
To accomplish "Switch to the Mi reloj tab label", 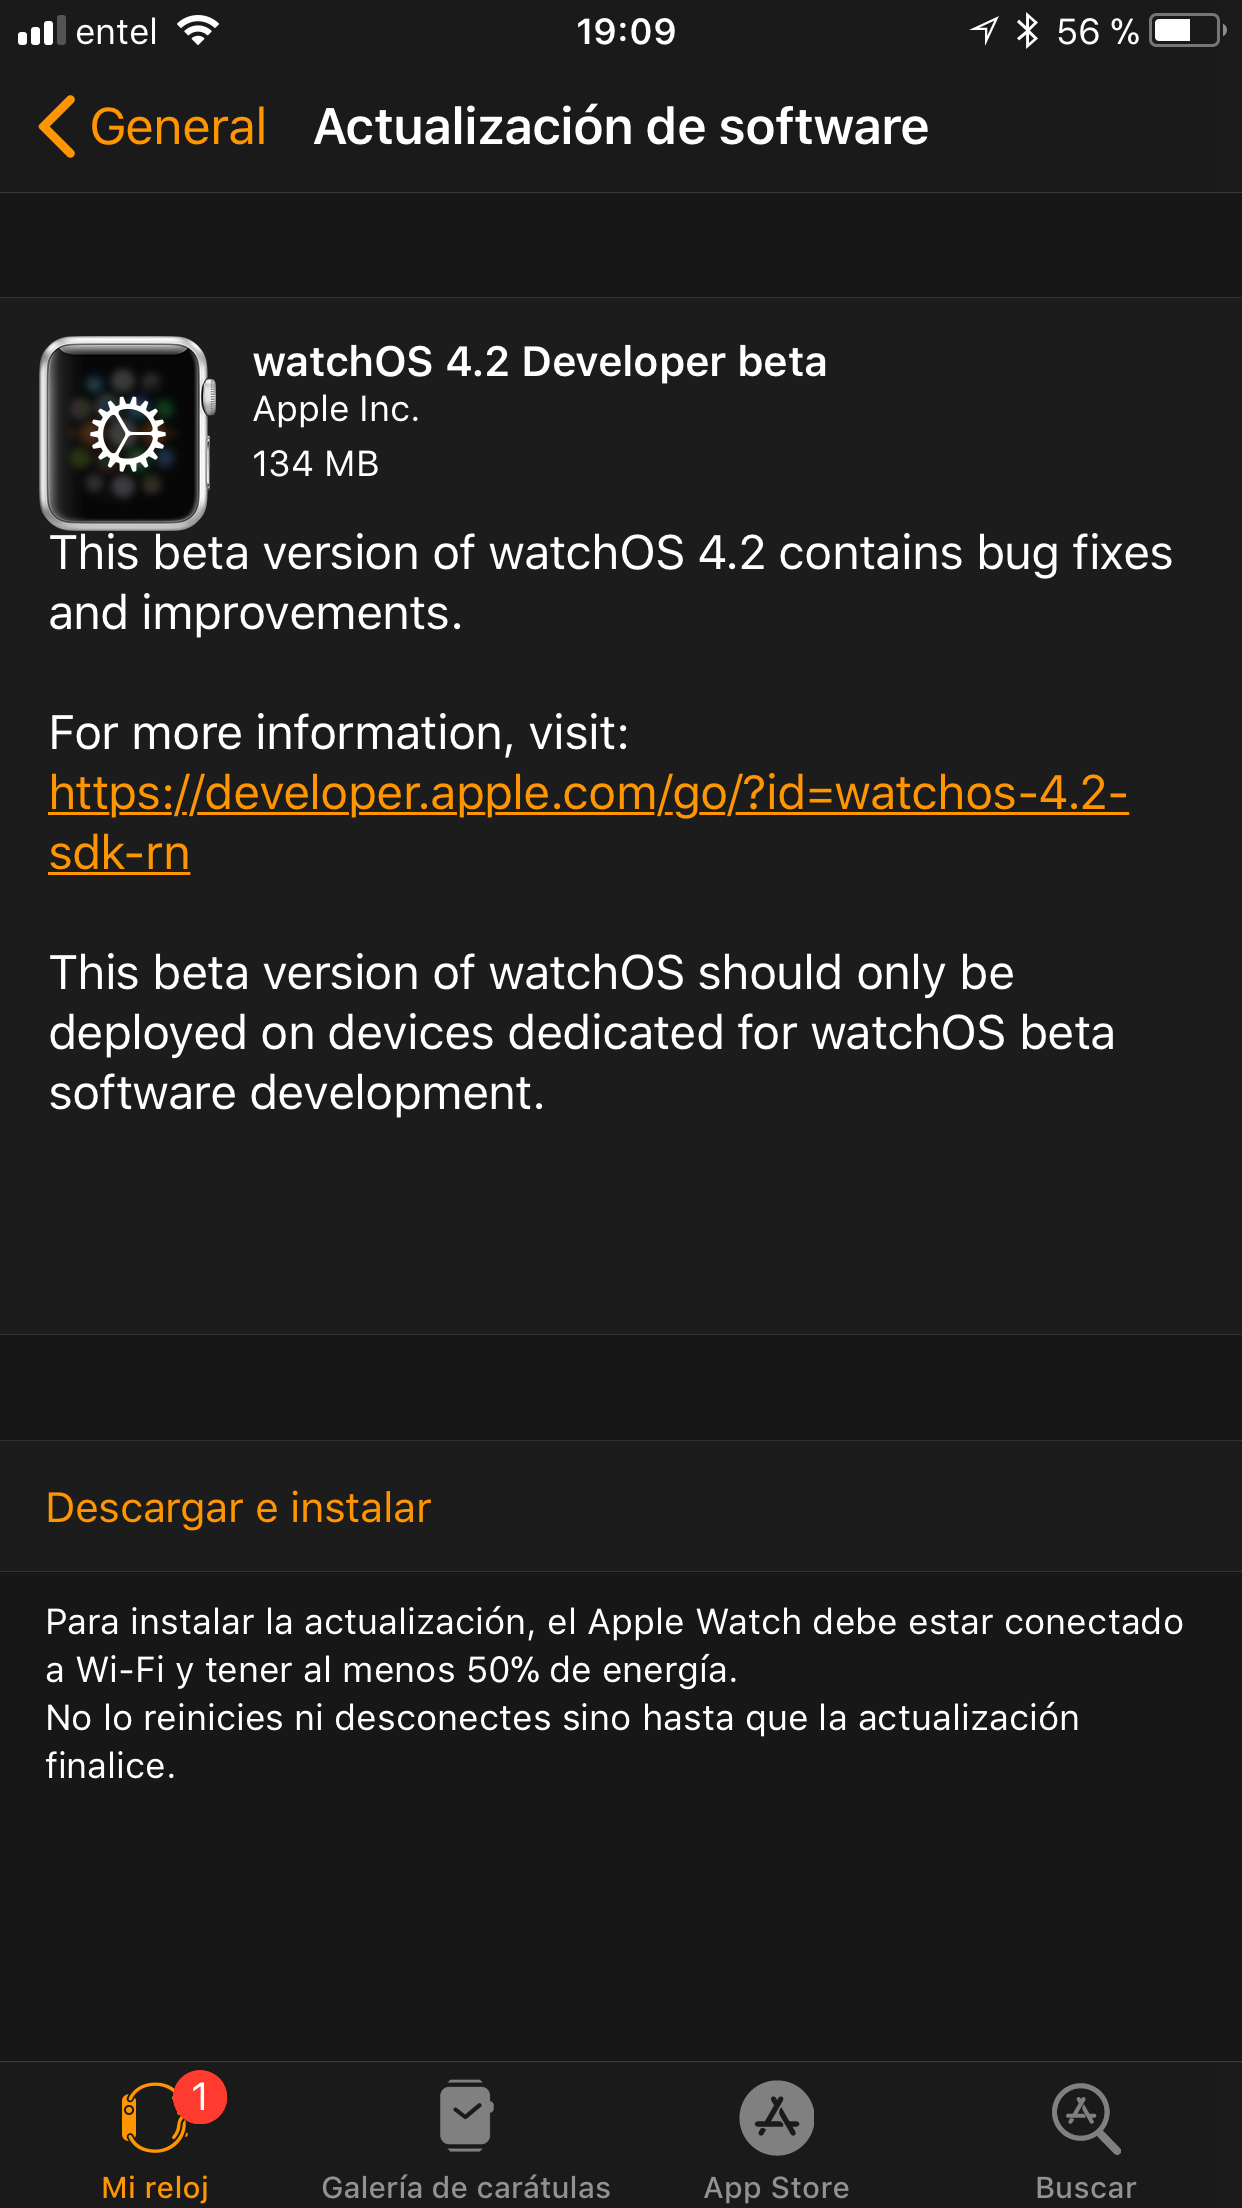I will [155, 2187].
